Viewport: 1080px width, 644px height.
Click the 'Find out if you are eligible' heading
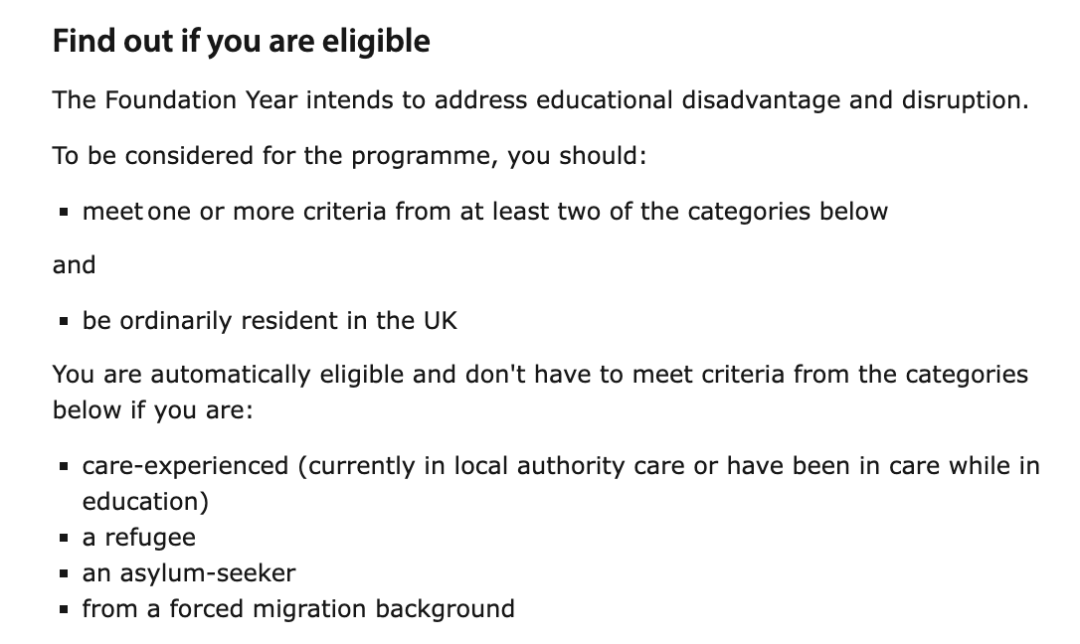241,41
